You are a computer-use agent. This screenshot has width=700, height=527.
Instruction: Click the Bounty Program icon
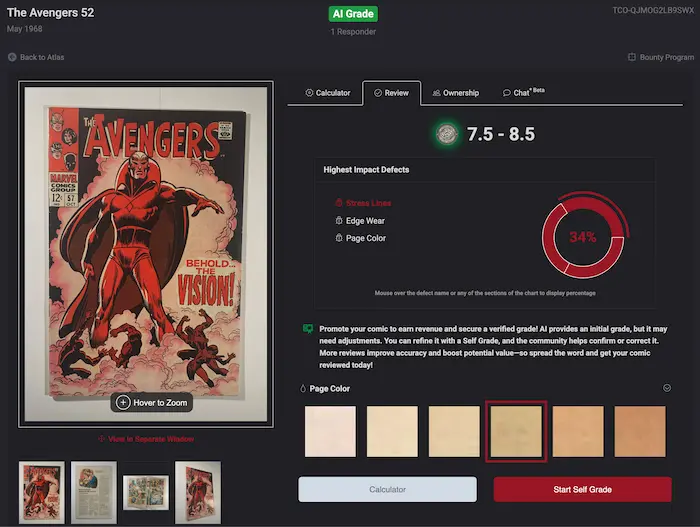[x=631, y=57]
